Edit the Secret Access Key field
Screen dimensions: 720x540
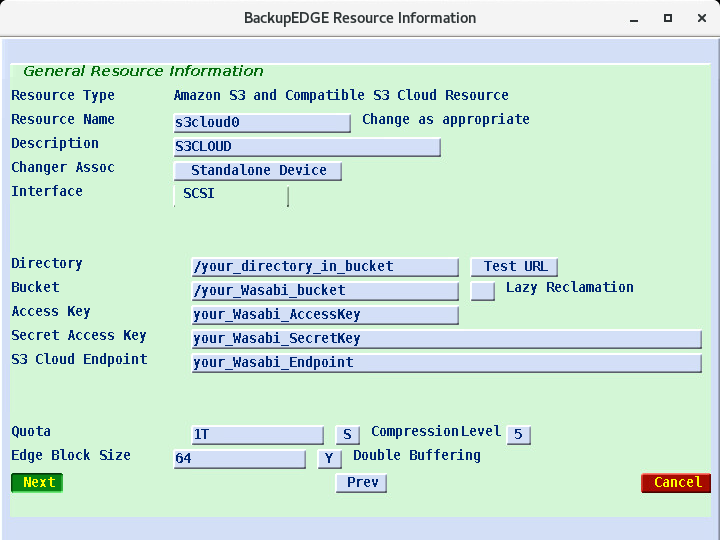[x=447, y=339]
